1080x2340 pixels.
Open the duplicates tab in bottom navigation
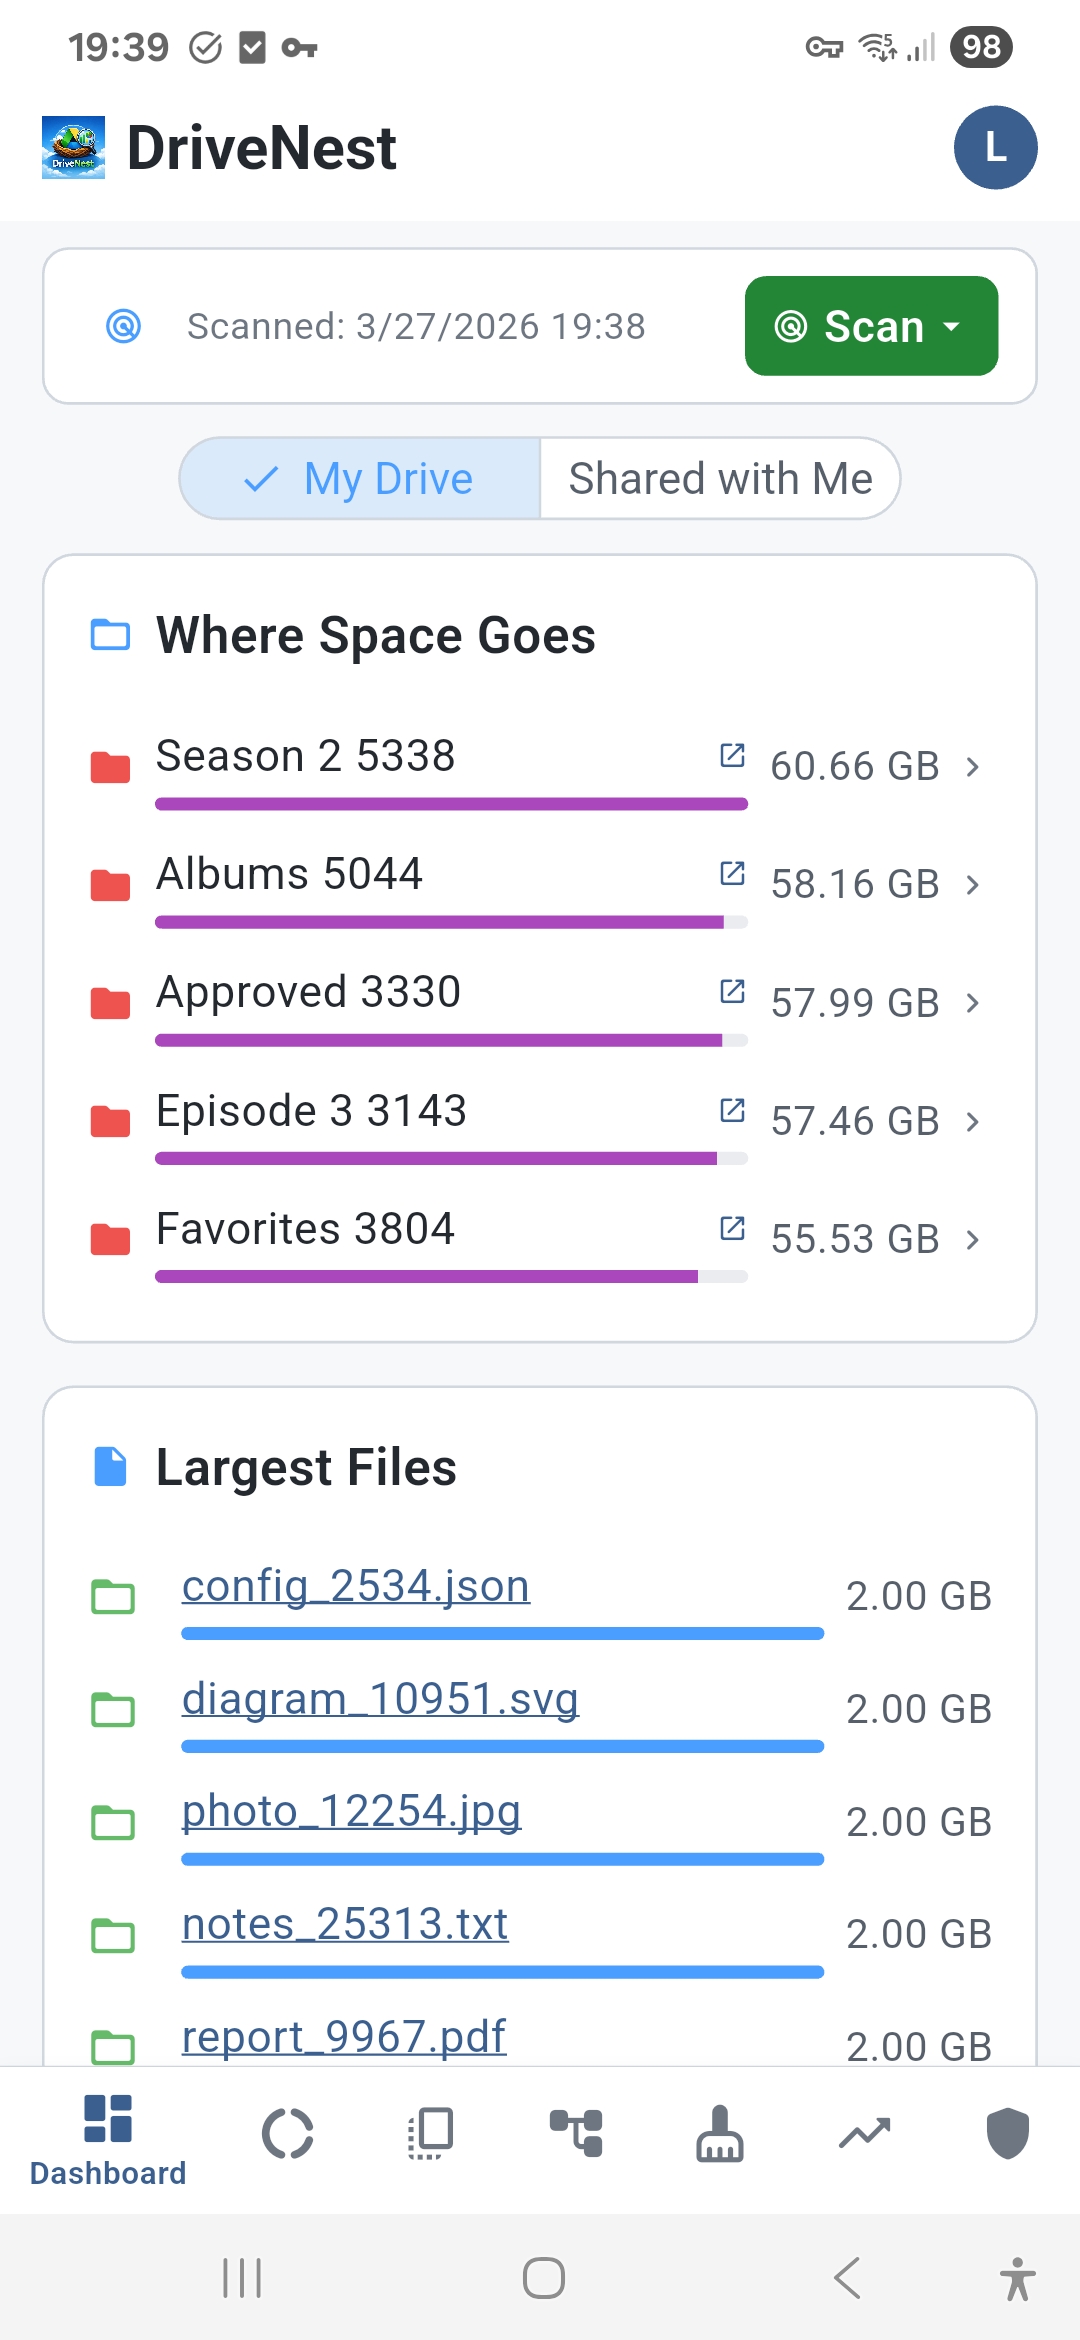(432, 2134)
